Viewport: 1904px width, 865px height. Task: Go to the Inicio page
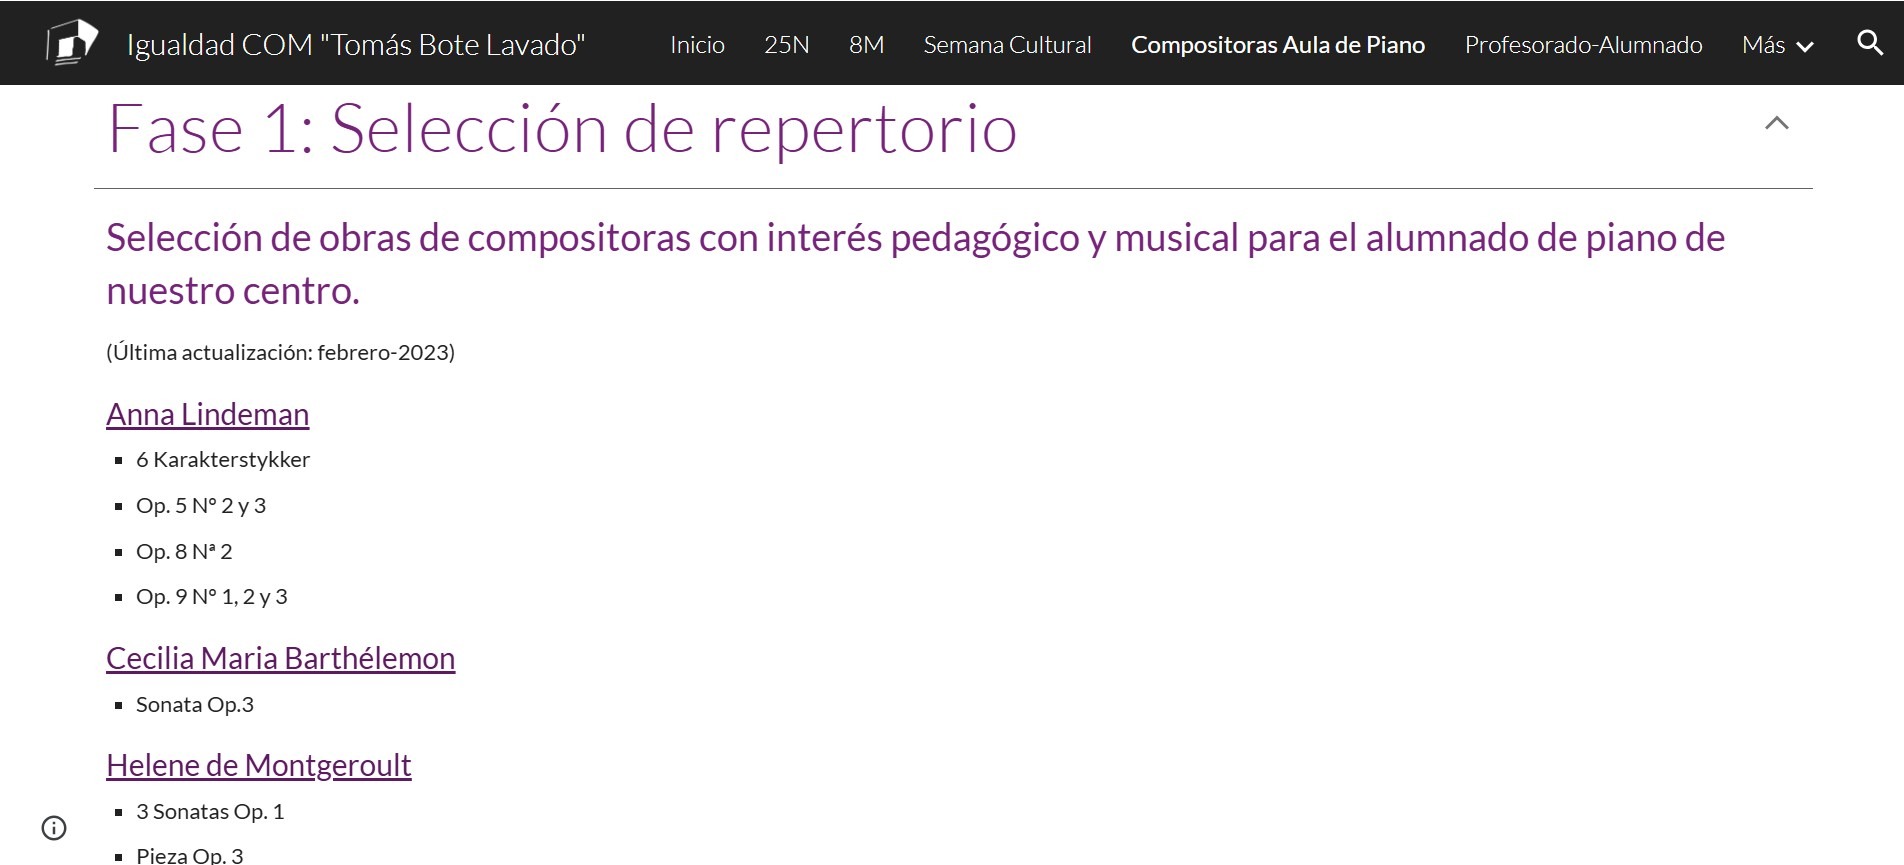697,45
